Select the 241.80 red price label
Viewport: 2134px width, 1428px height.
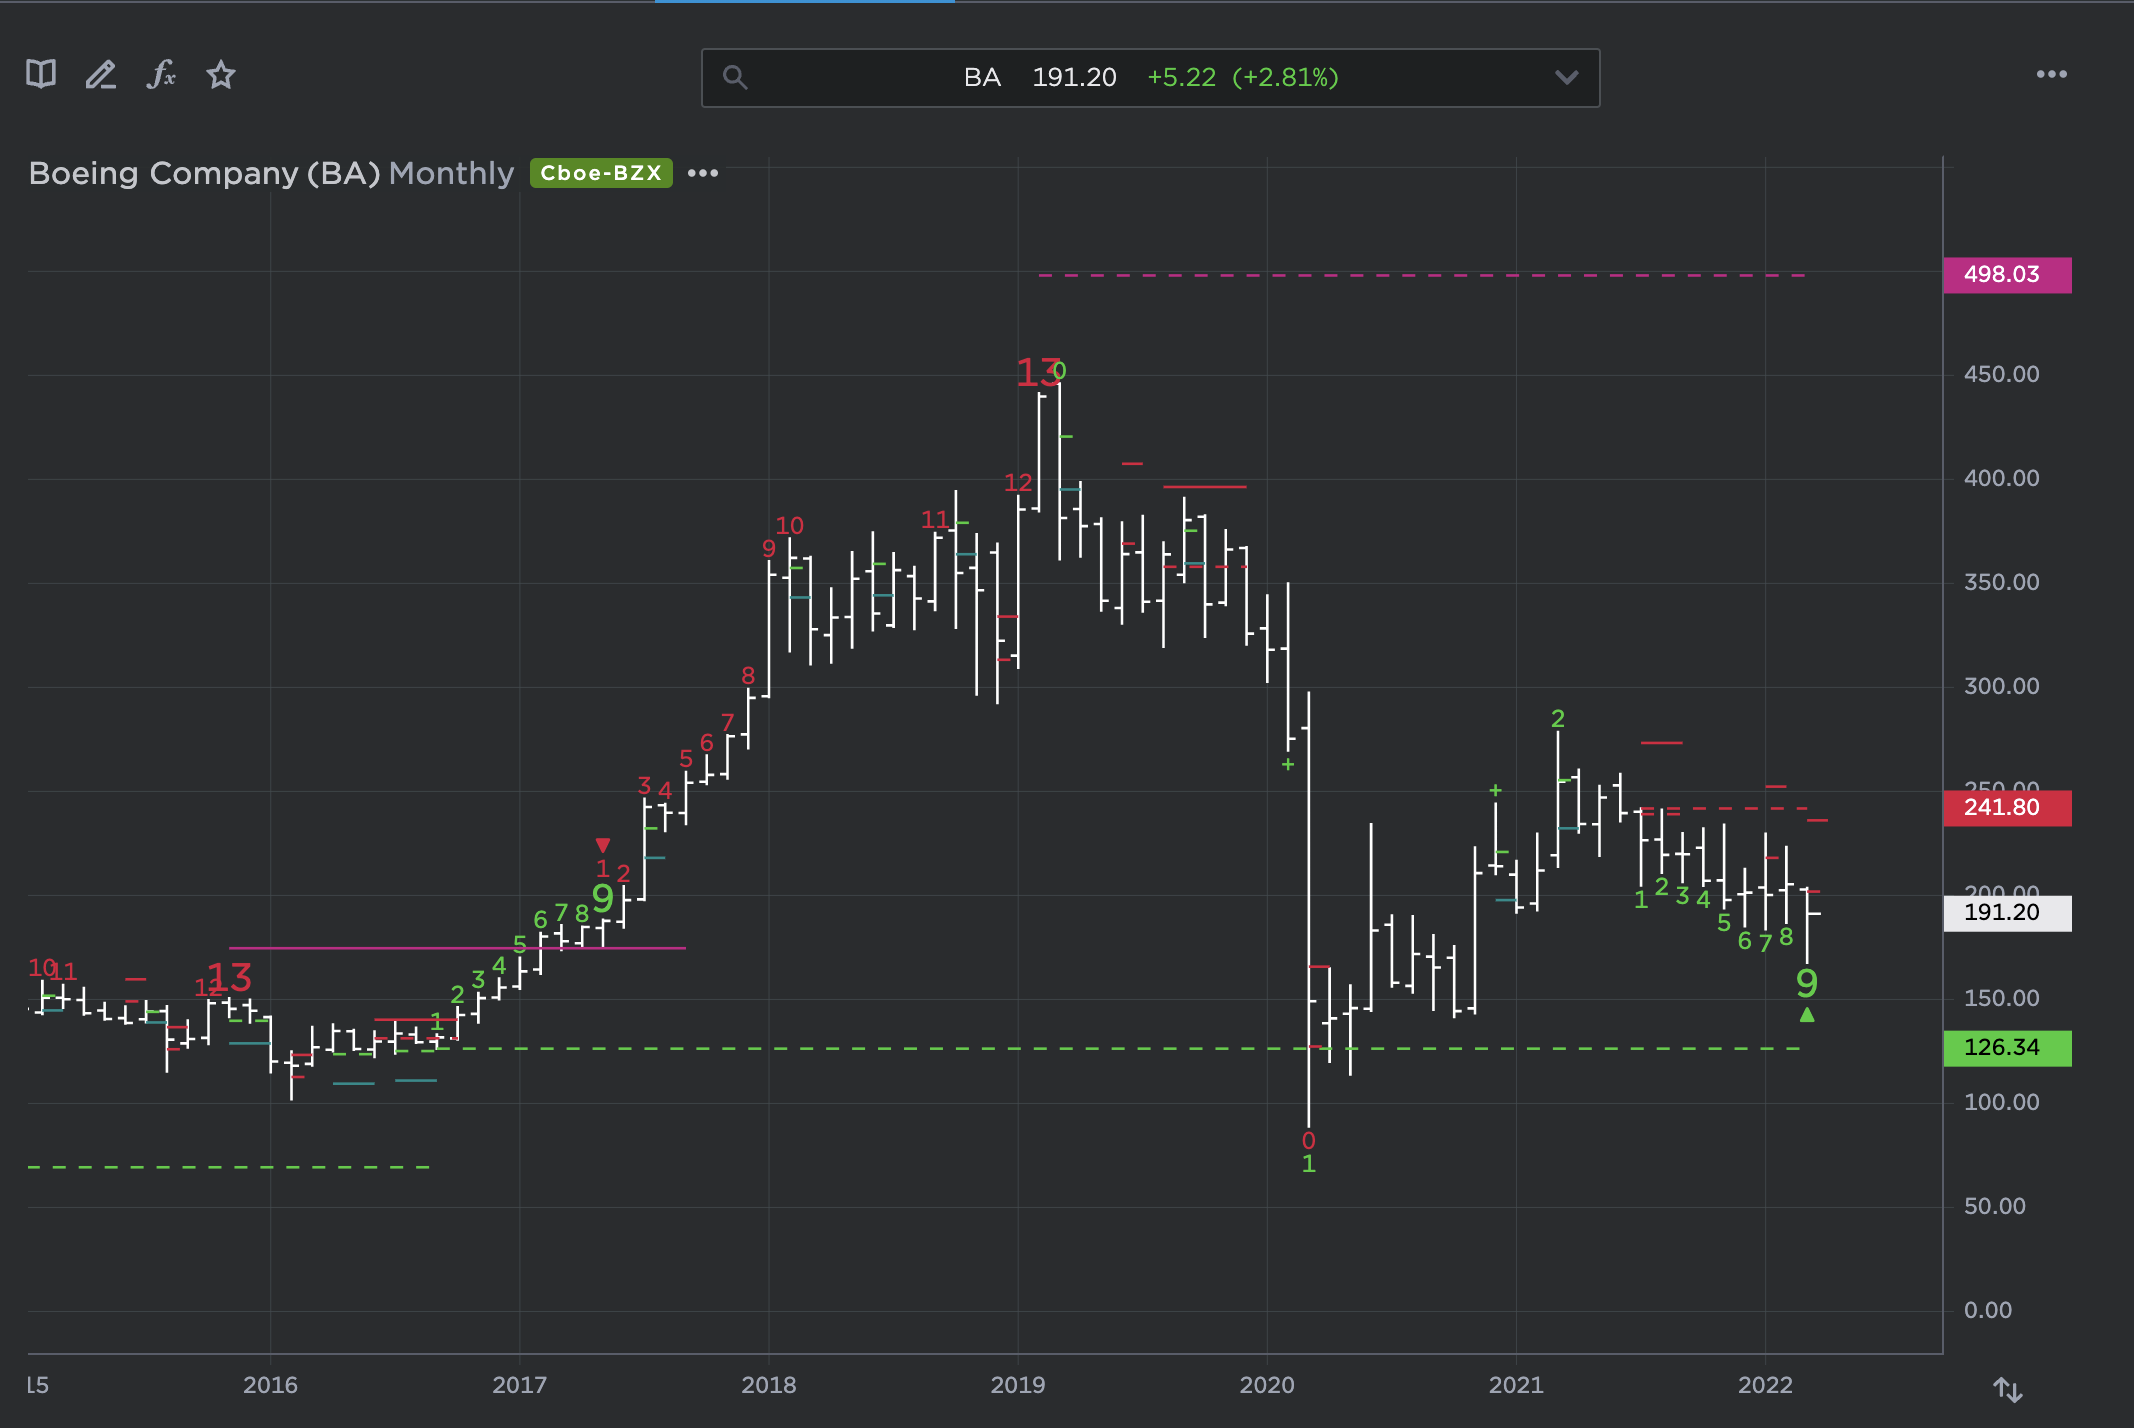[2007, 808]
